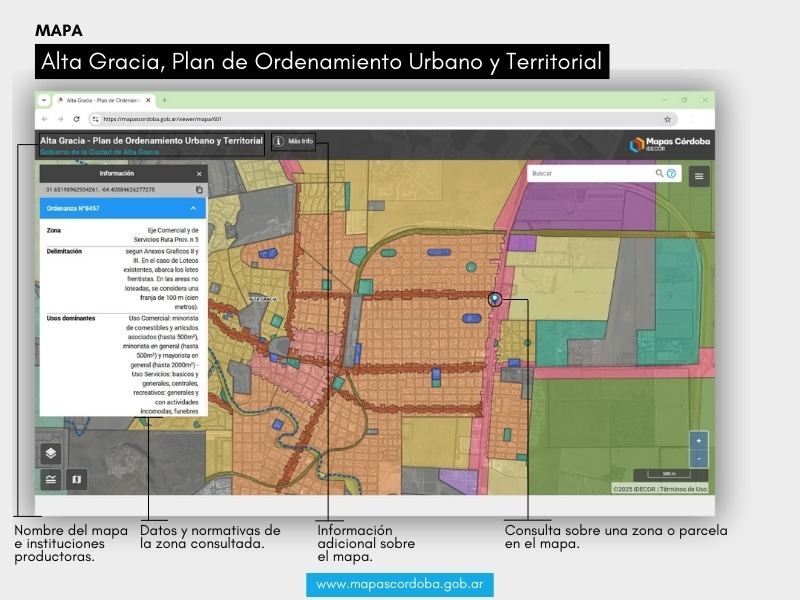
Task: Click the Buscar search field
Action: (x=590, y=174)
